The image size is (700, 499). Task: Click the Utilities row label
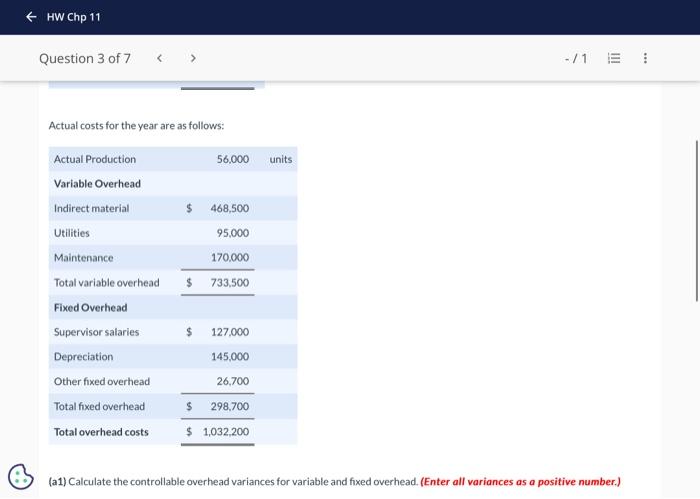pyautogui.click(x=71, y=233)
